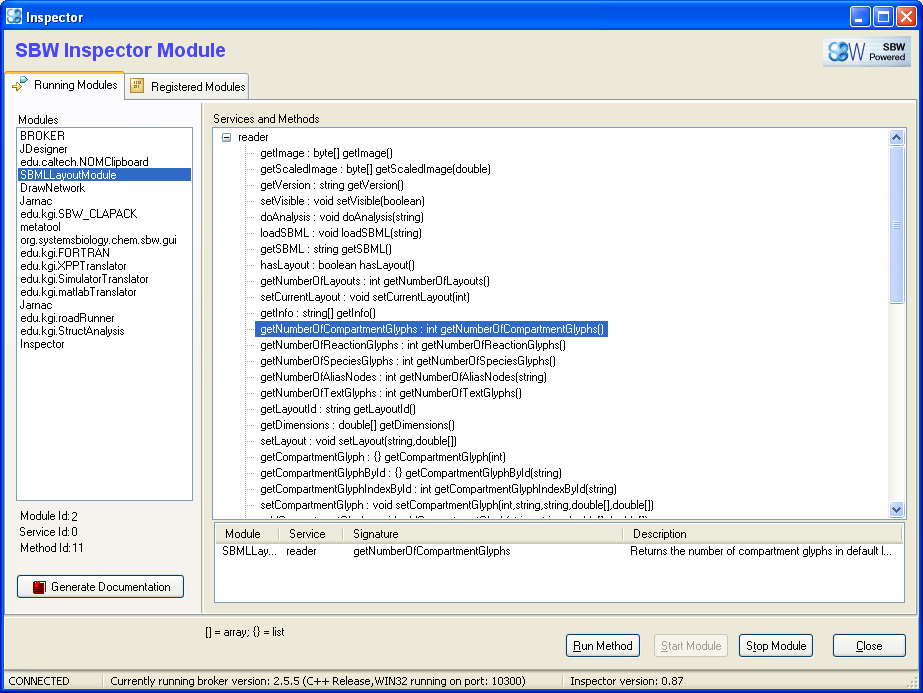Viewport: 923px width, 693px height.
Task: Select edu.kgi.StructAnalysis module
Action: click(x=72, y=331)
